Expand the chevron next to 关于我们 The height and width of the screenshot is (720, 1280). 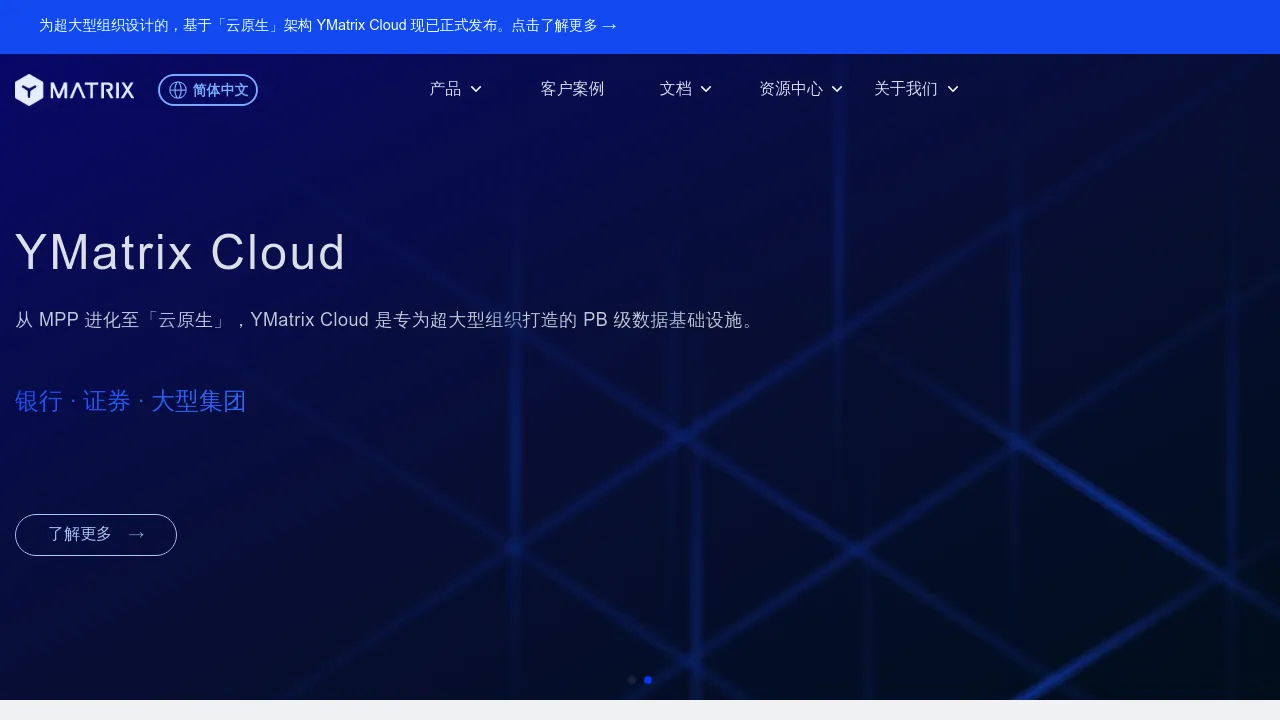953,89
